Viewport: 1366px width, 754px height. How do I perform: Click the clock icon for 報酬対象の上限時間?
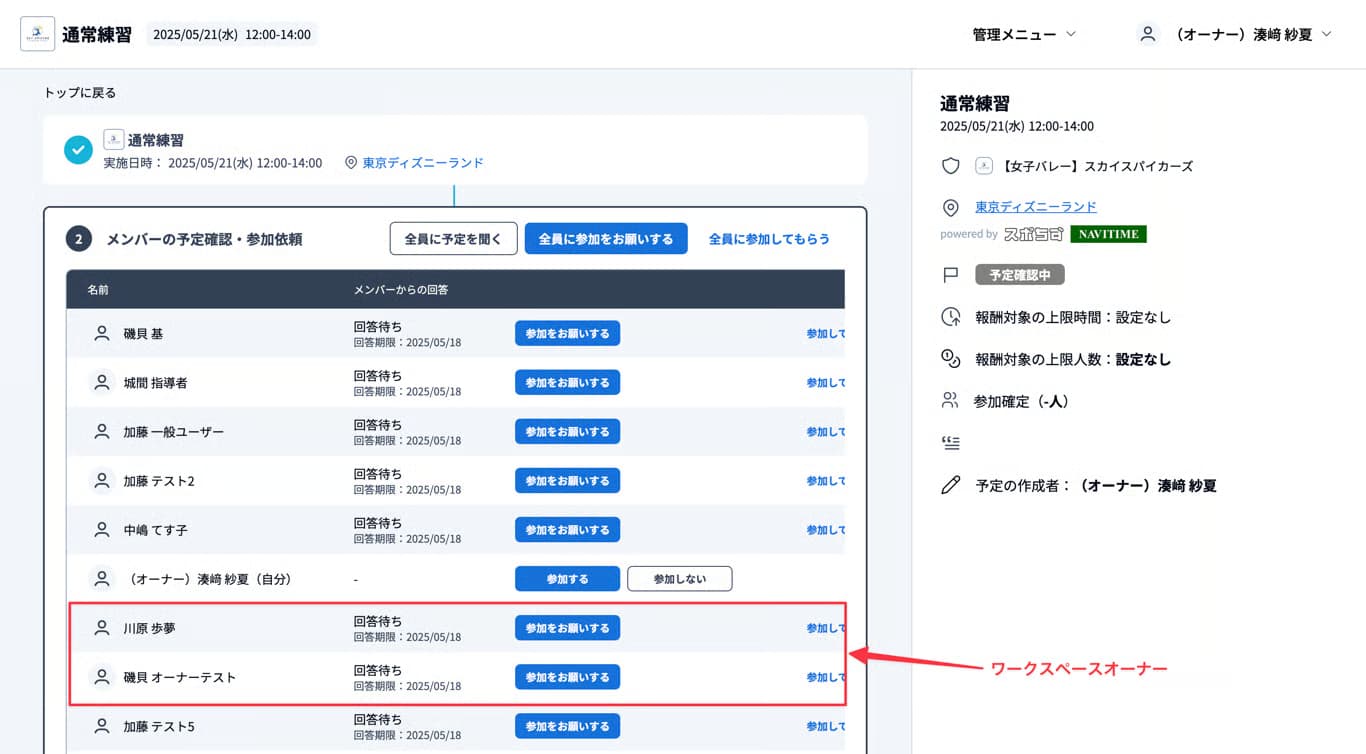click(x=951, y=317)
